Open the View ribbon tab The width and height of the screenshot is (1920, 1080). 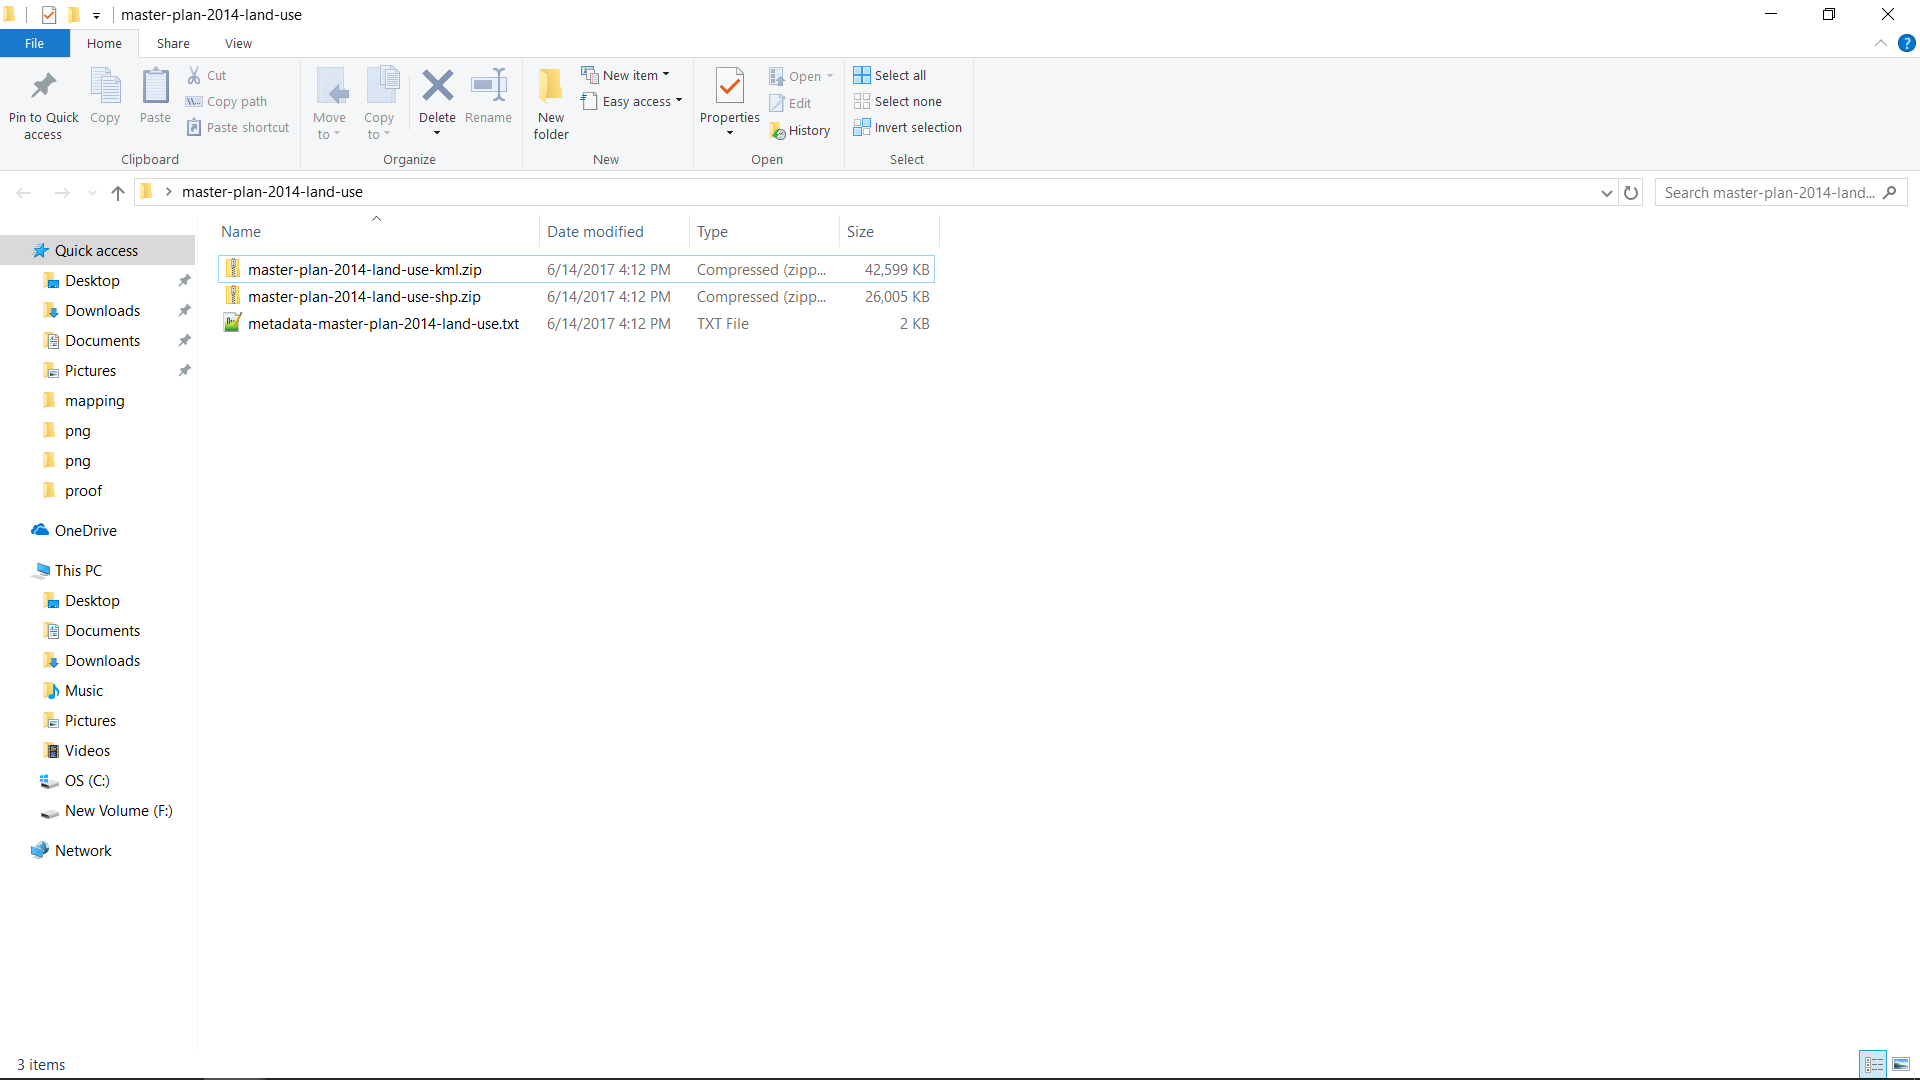point(238,43)
